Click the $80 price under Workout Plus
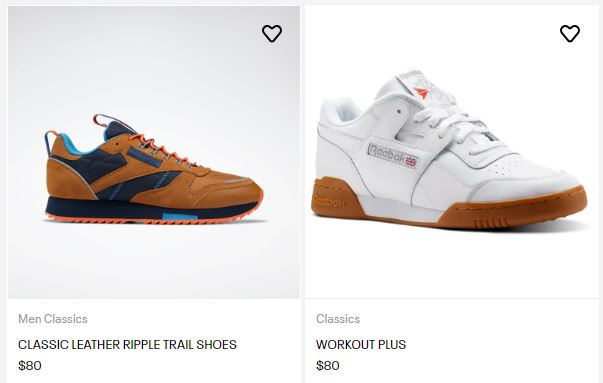 [328, 365]
